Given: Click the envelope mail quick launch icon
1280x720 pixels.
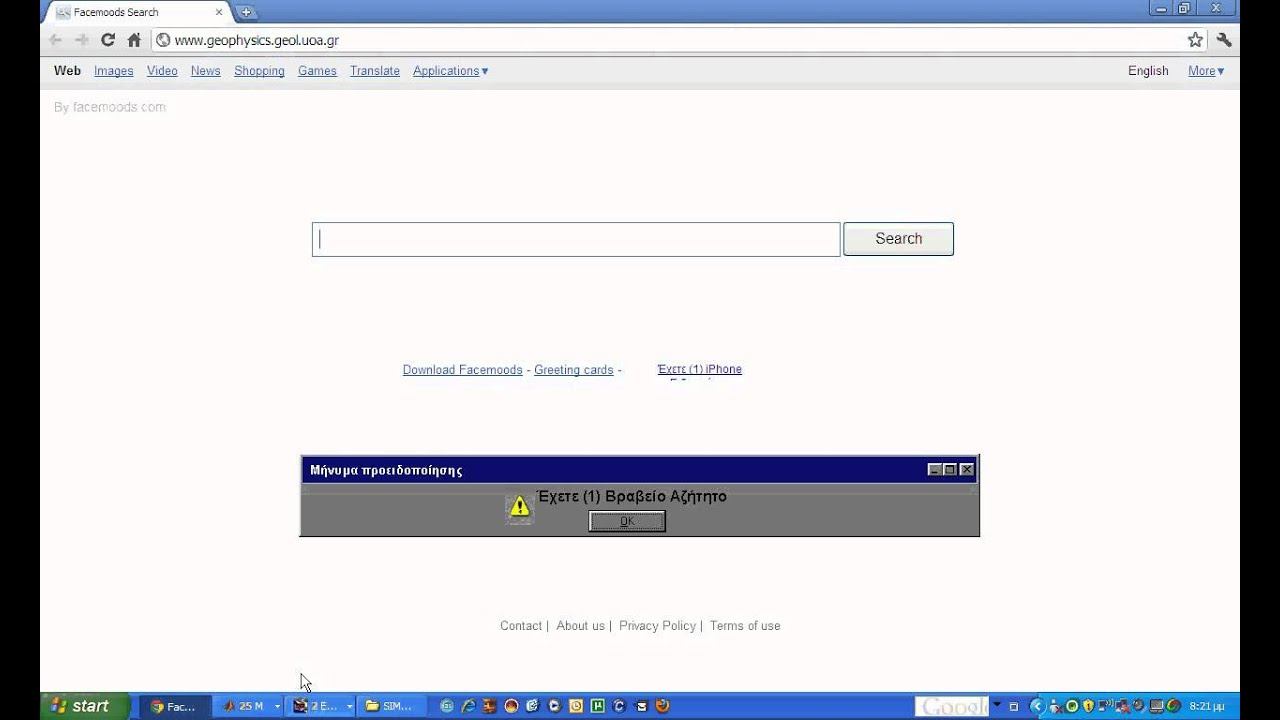Looking at the screenshot, I should click(641, 706).
